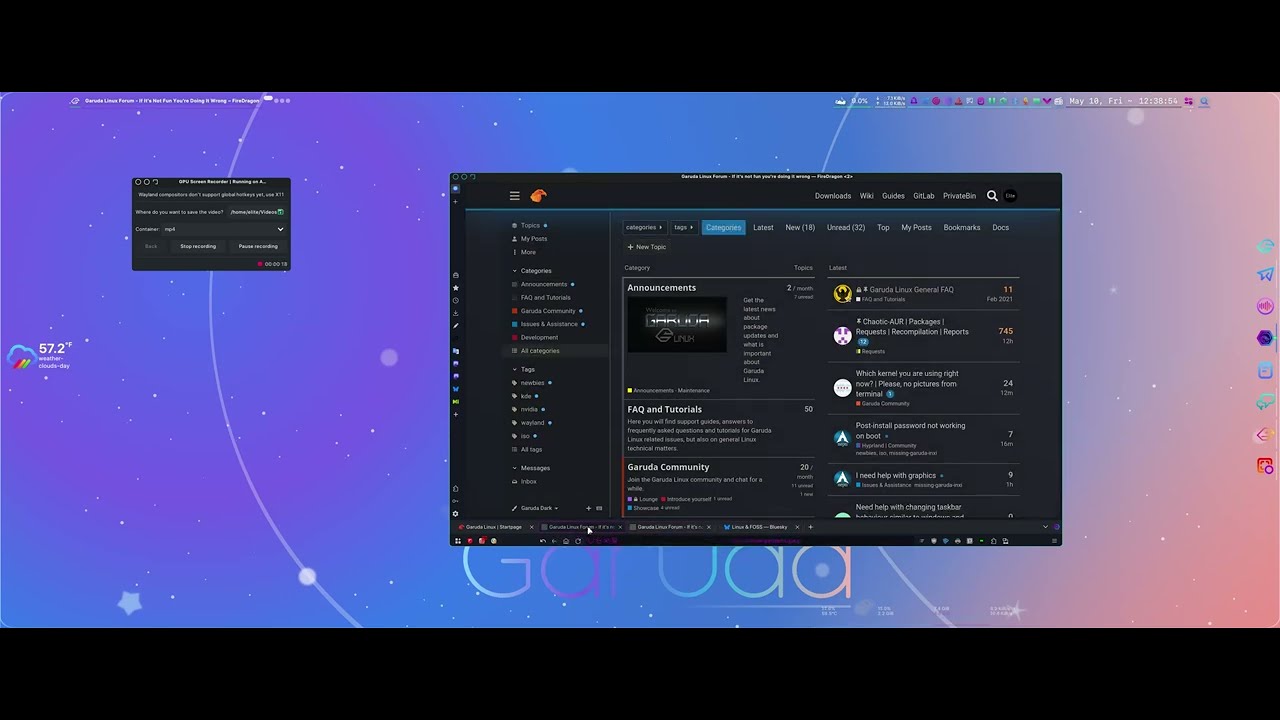The image size is (1280, 720).
Task: Click the search icon in top panel
Action: [1204, 101]
